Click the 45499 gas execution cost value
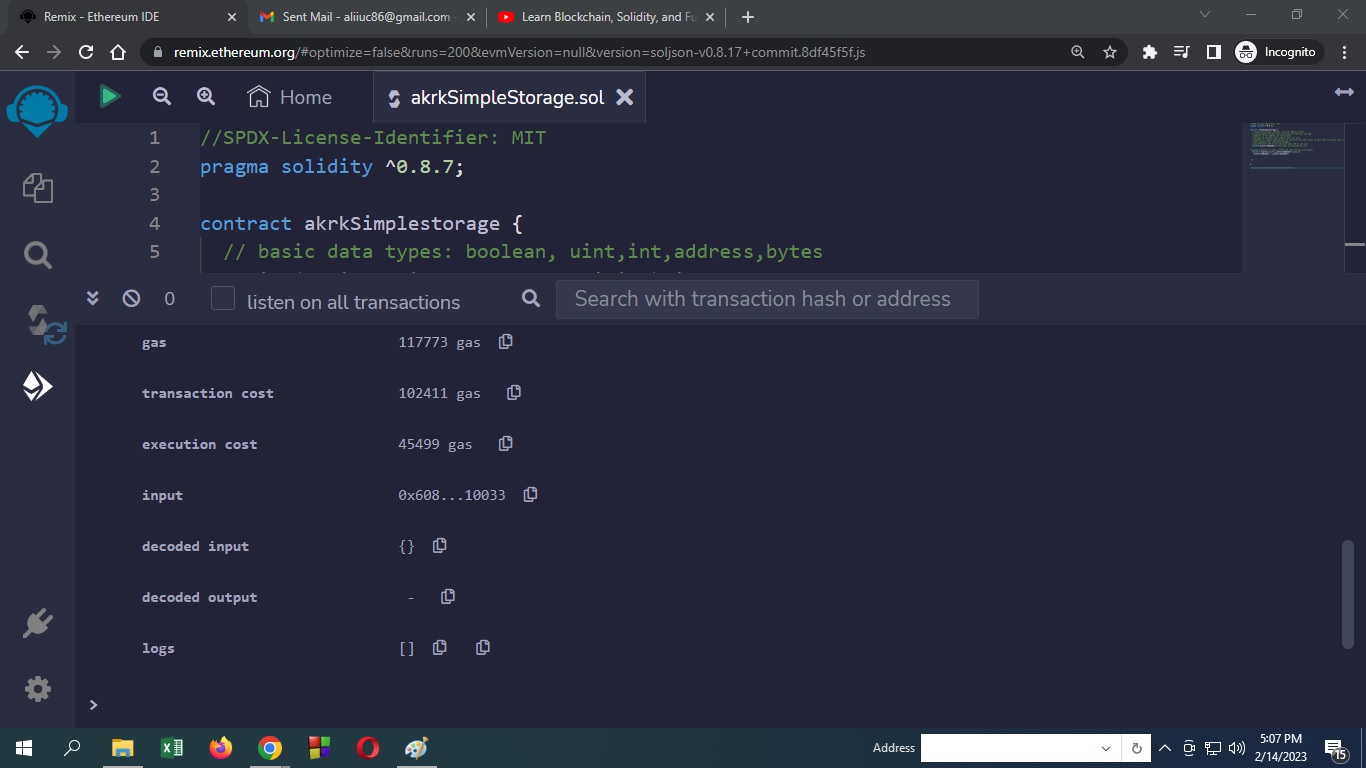The width and height of the screenshot is (1366, 768). (435, 444)
